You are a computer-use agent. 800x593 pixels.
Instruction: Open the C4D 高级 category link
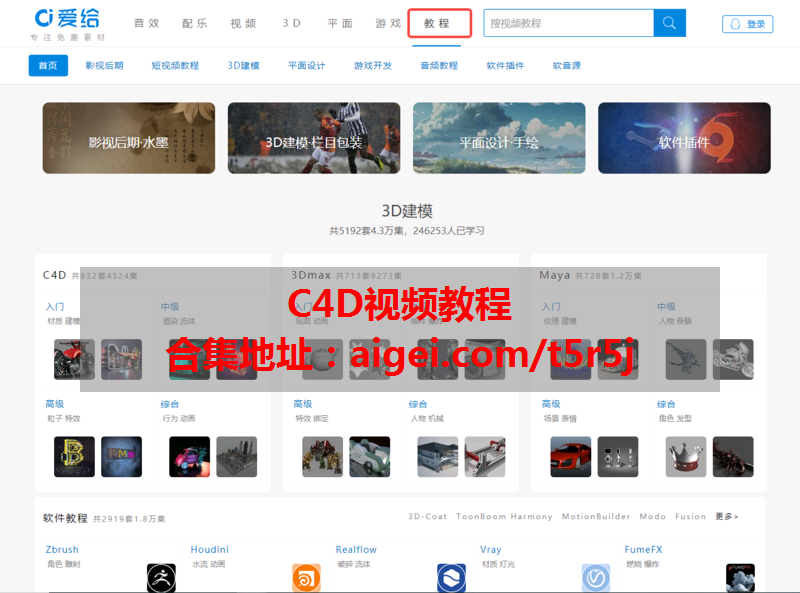pos(55,404)
